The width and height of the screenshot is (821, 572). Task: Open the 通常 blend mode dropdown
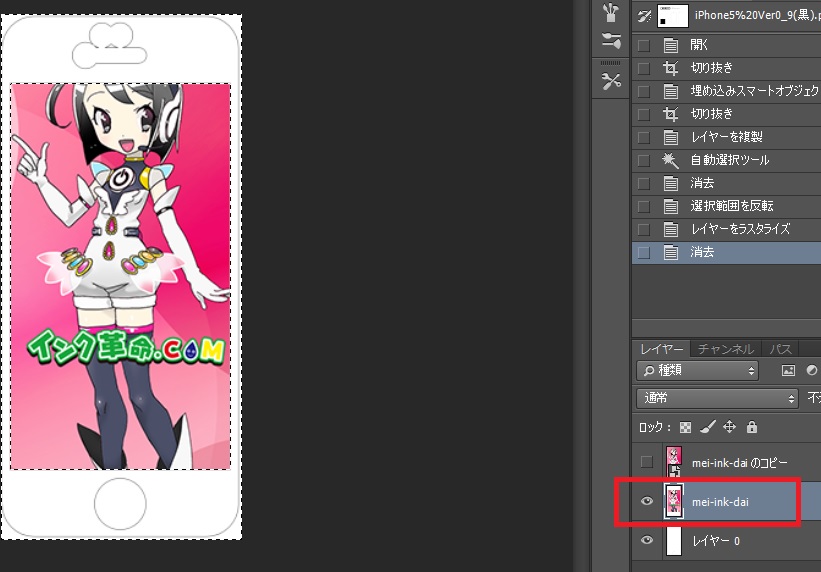coord(717,398)
